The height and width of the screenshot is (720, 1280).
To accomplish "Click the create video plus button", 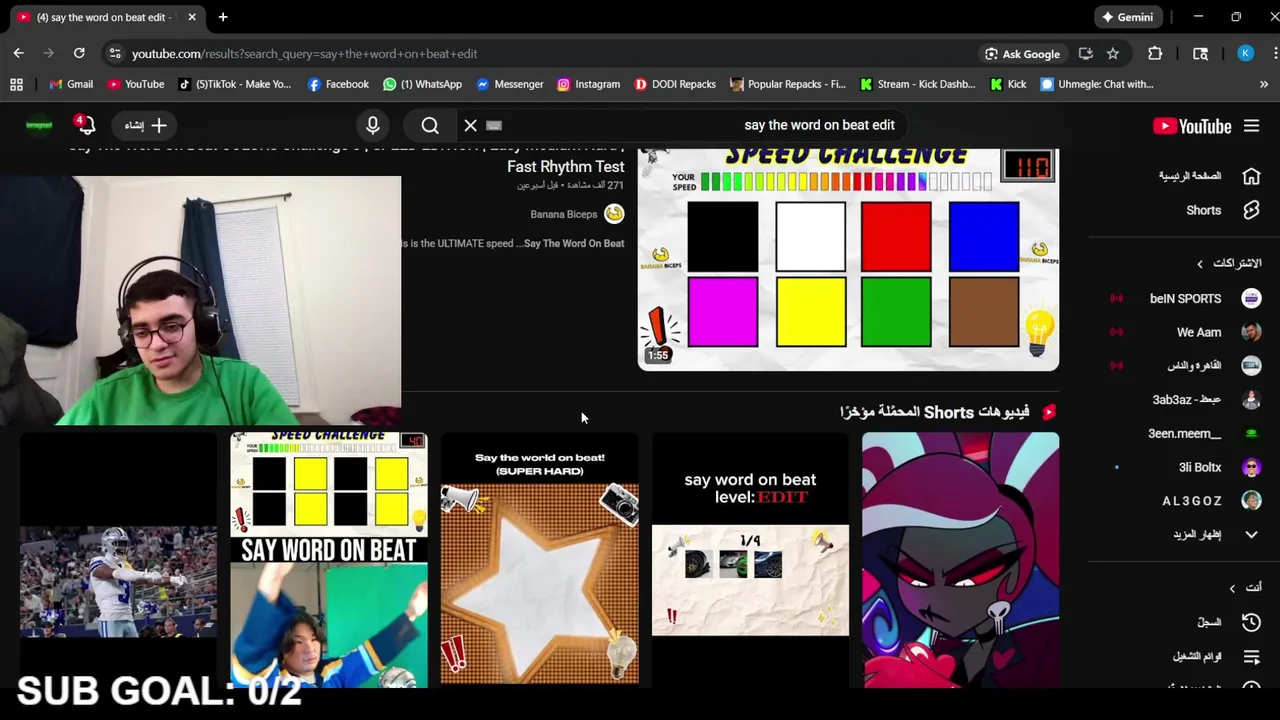I will coord(146,125).
